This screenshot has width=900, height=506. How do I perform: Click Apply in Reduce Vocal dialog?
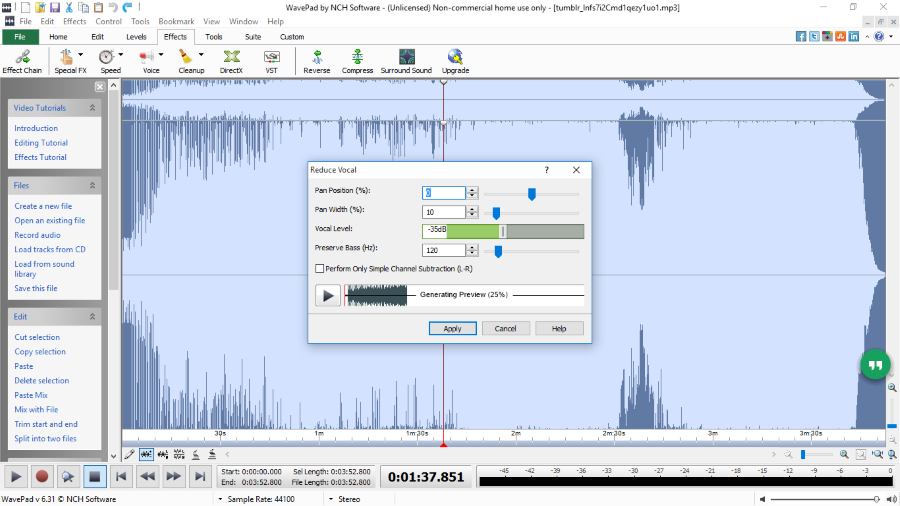coord(452,328)
